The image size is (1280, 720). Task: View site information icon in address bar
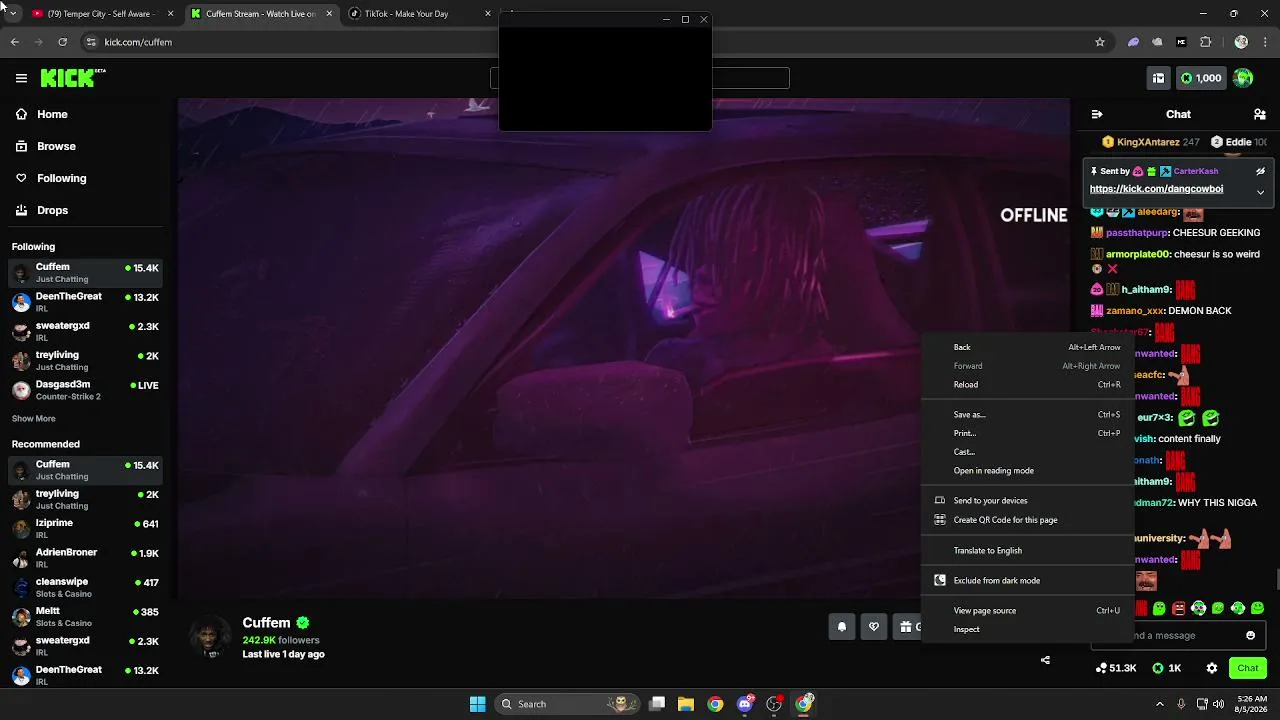click(x=91, y=42)
